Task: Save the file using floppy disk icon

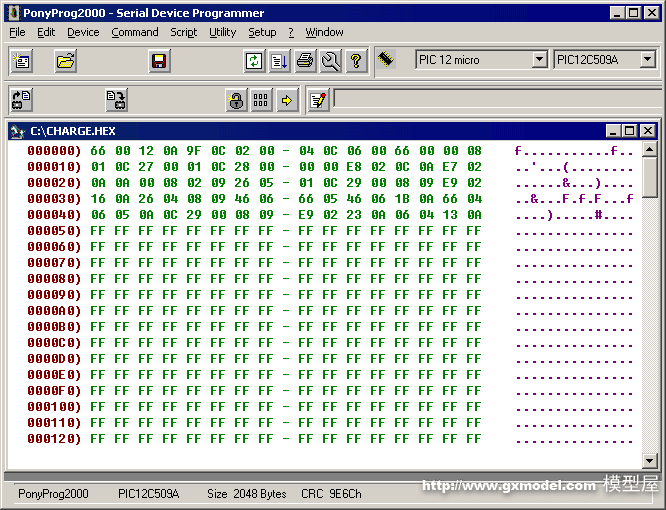Action: tap(158, 61)
